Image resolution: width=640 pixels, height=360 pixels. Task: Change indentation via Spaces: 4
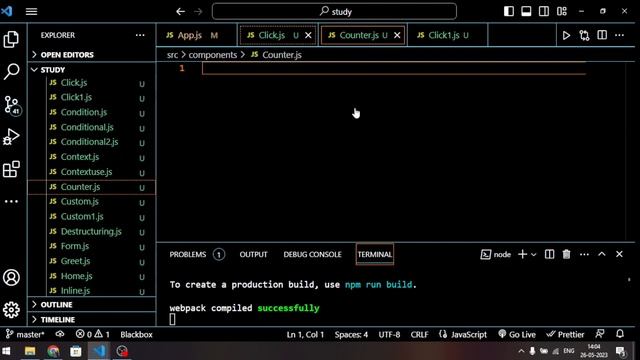pos(351,335)
